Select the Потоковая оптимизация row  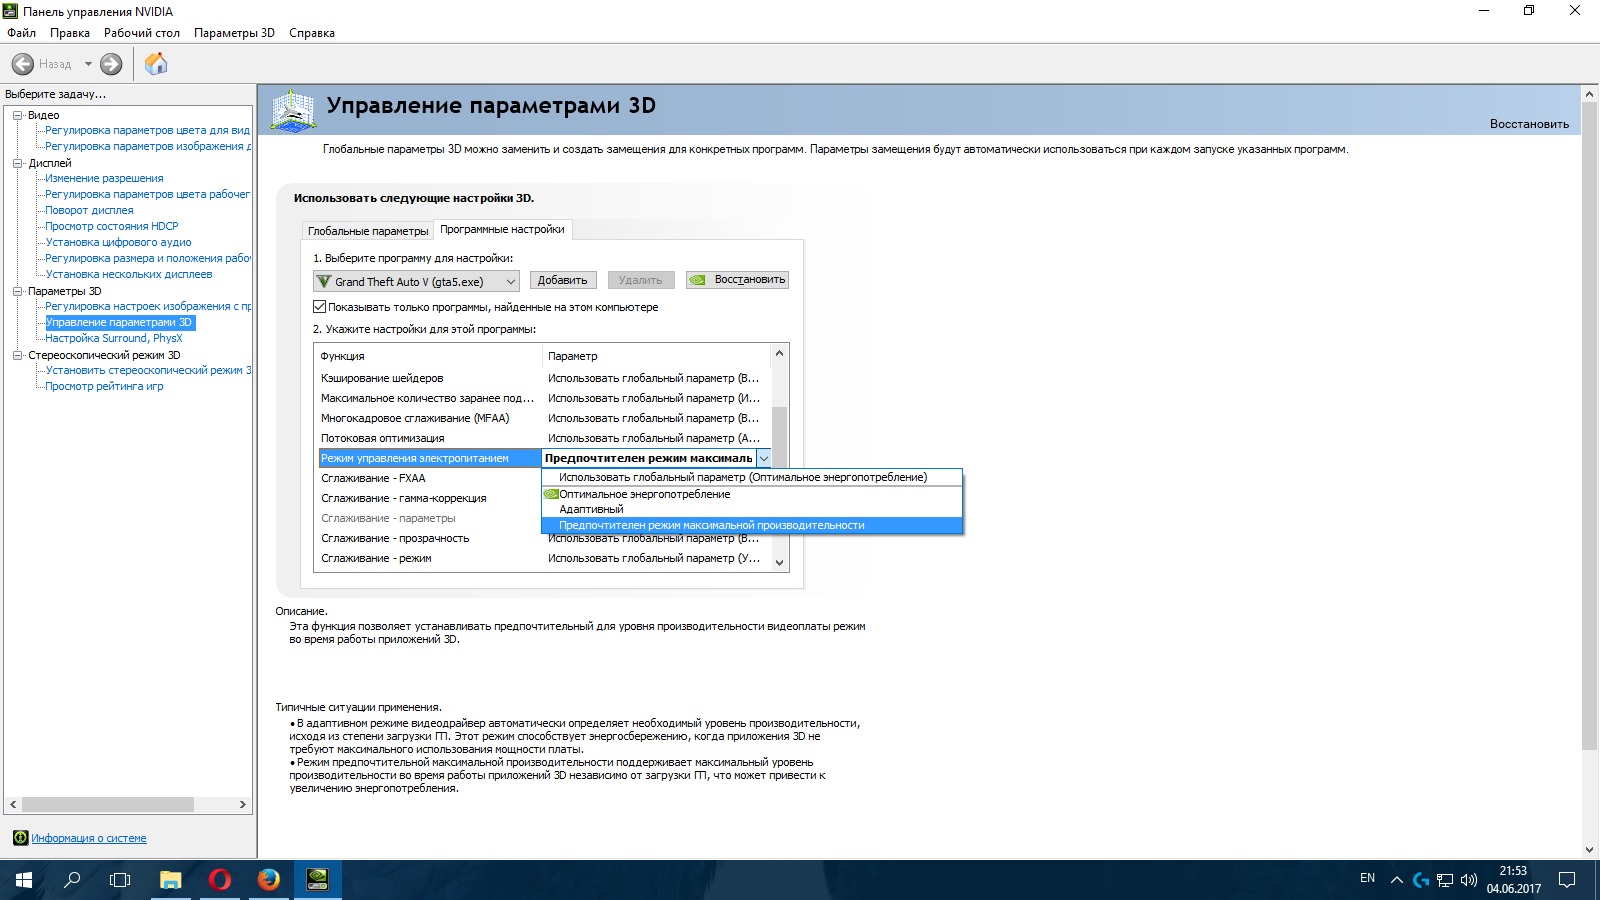pyautogui.click(x=543, y=438)
